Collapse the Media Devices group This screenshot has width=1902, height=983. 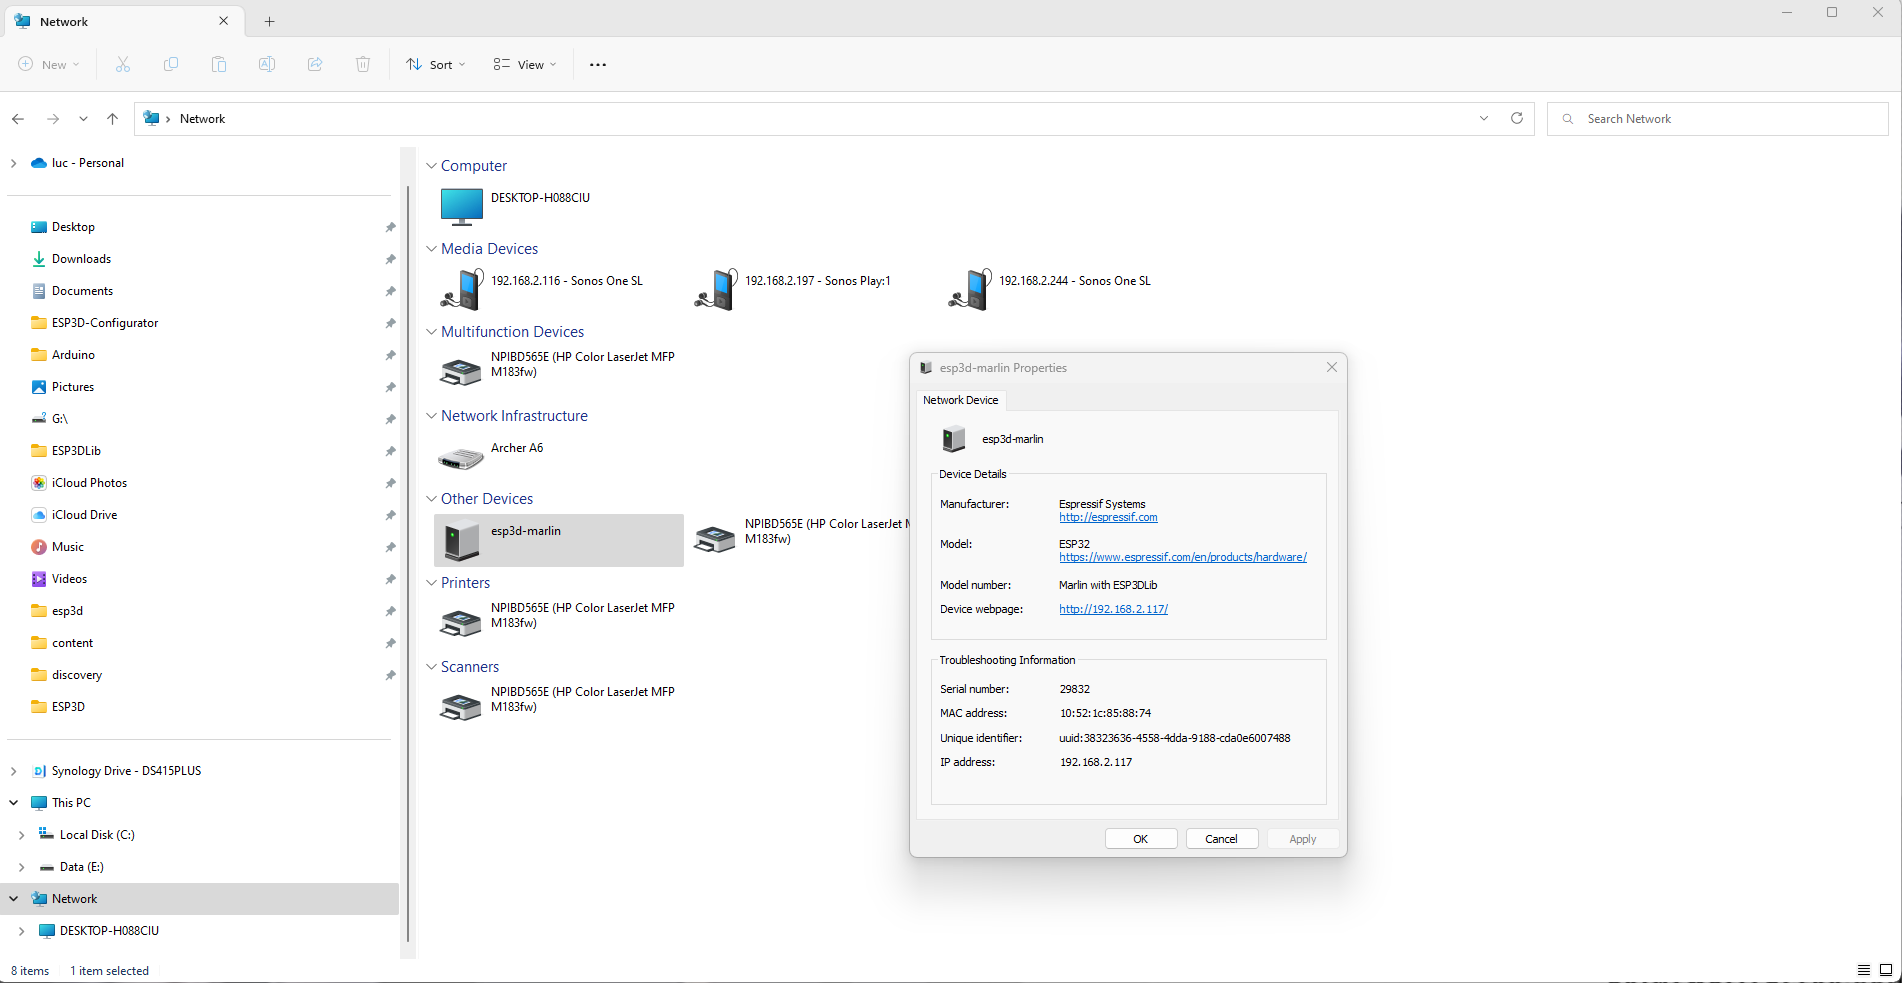point(431,249)
